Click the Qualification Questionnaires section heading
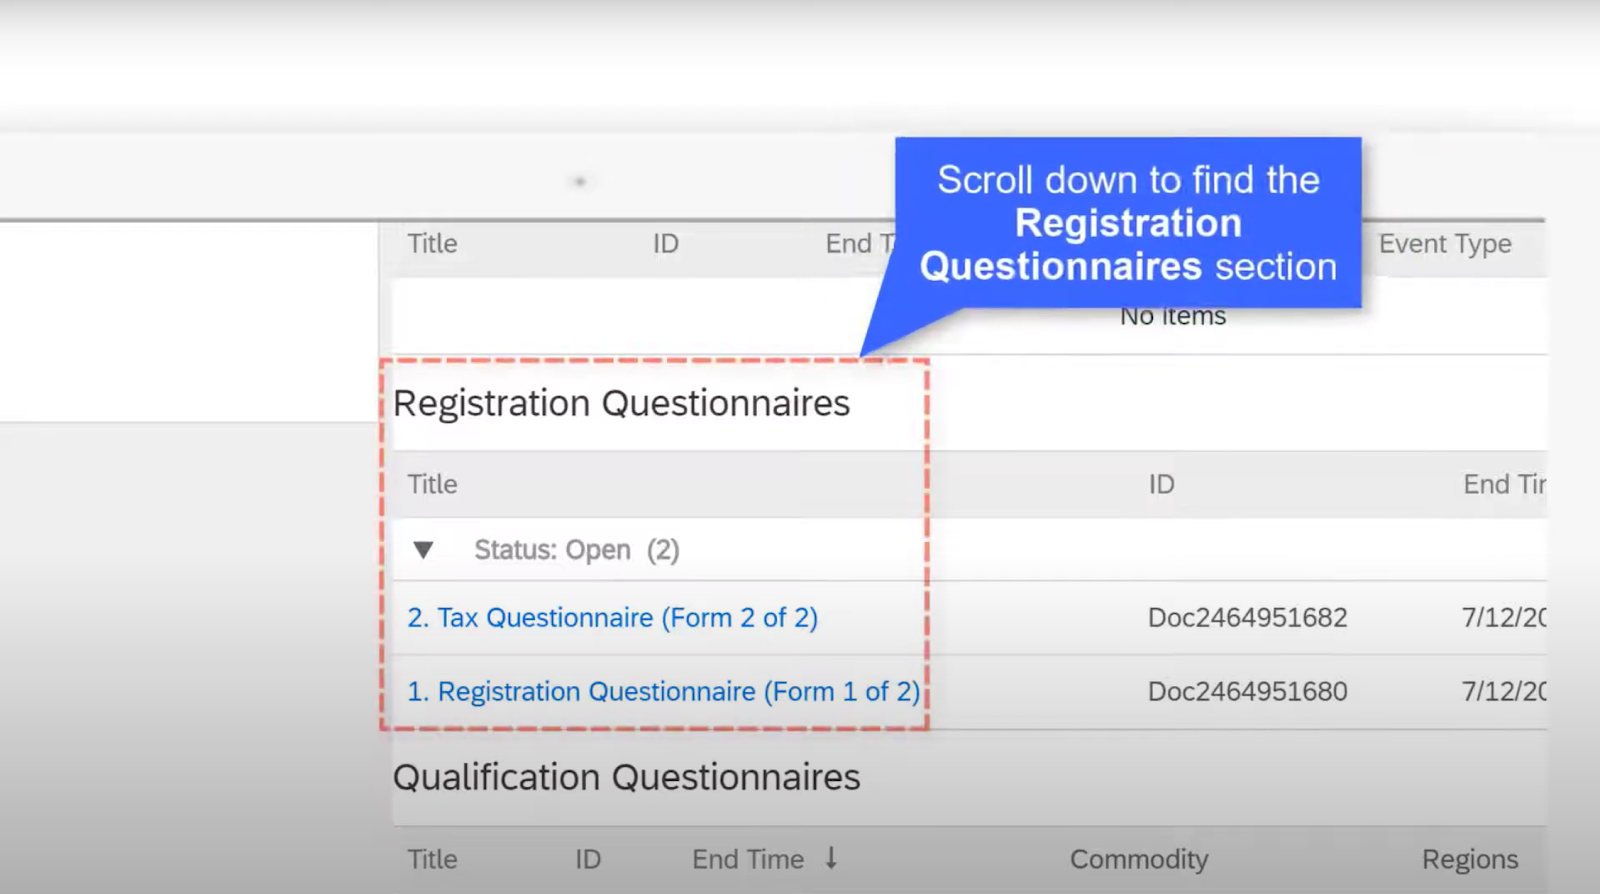The height and width of the screenshot is (894, 1600). (626, 778)
